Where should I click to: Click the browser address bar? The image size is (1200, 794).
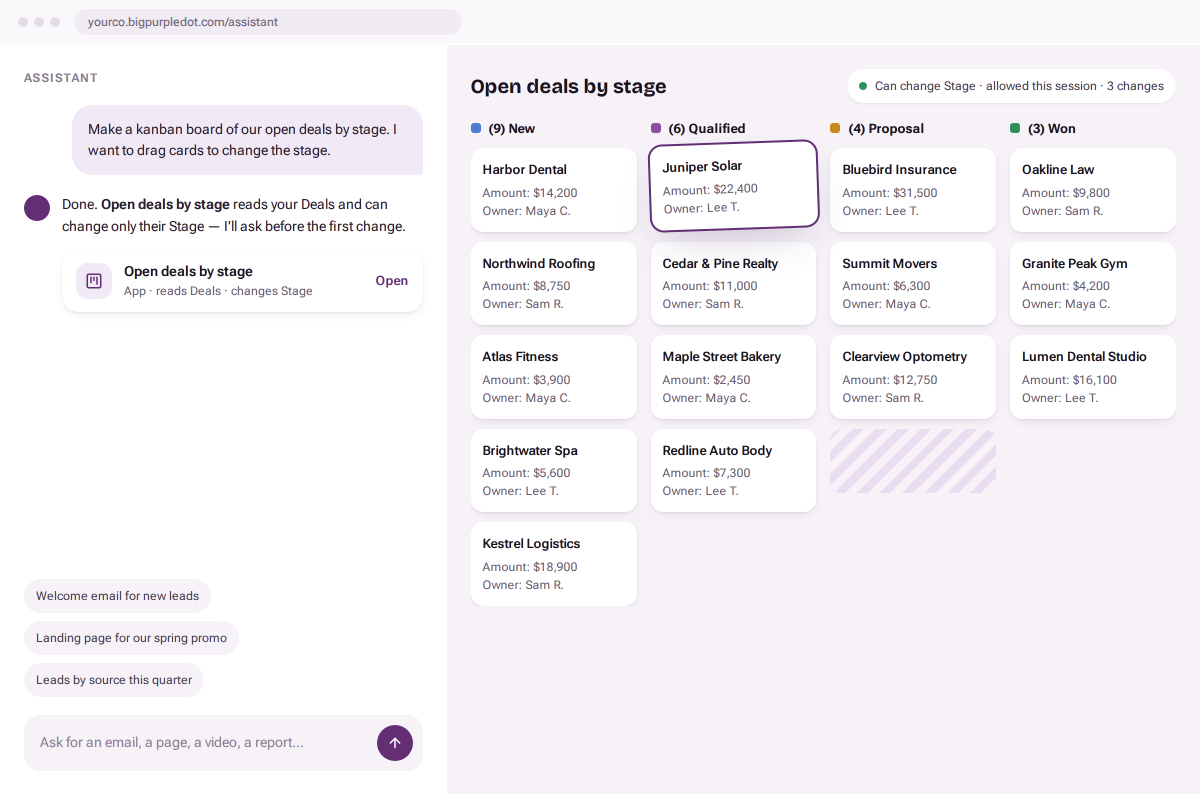click(x=268, y=22)
